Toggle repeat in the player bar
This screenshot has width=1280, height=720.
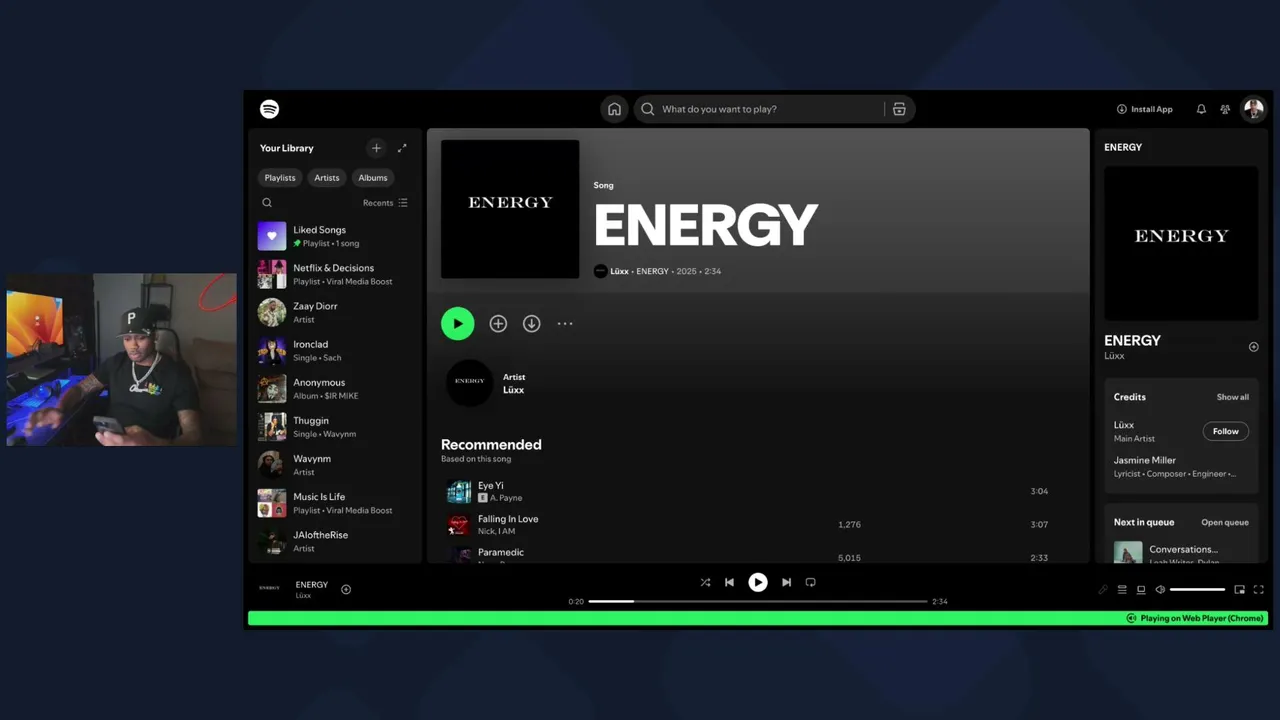(811, 582)
